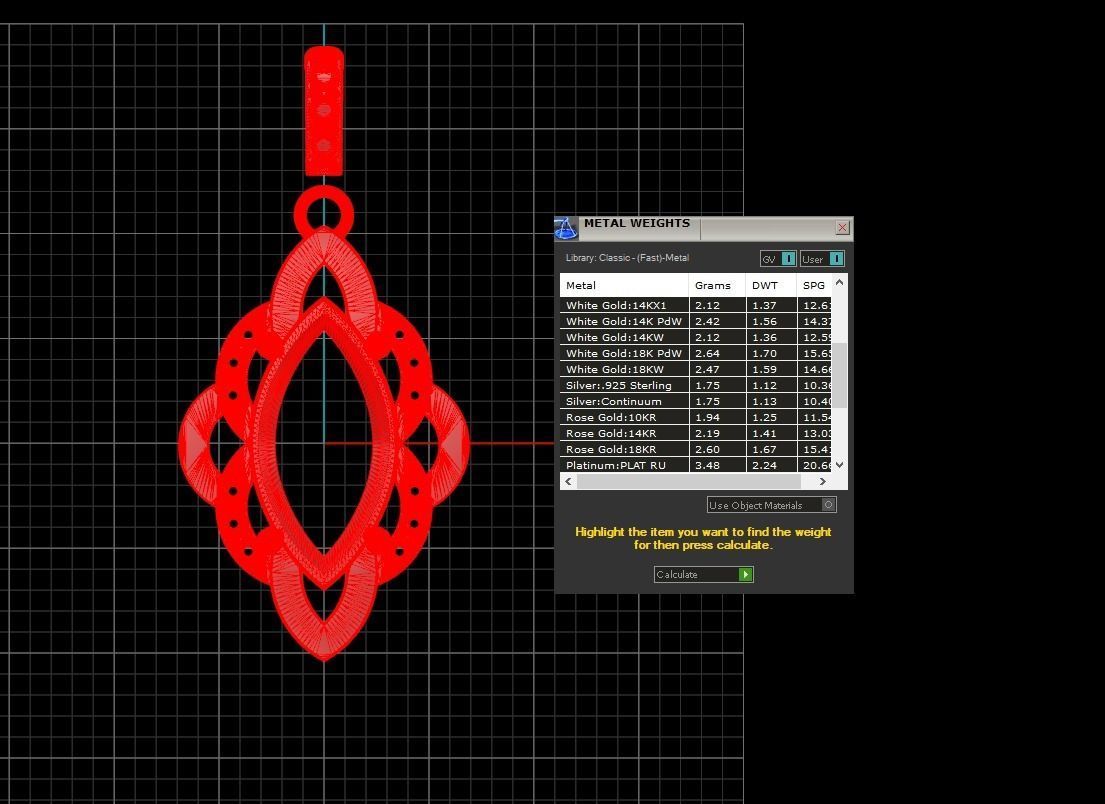Click the horizontal scrollbar thumb
This screenshot has width=1105, height=804.
point(689,481)
